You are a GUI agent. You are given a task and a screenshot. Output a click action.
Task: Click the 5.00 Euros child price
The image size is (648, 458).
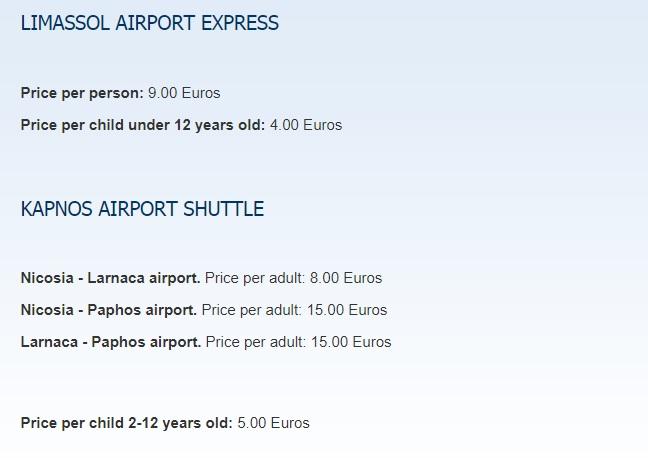pyautogui.click(x=274, y=423)
